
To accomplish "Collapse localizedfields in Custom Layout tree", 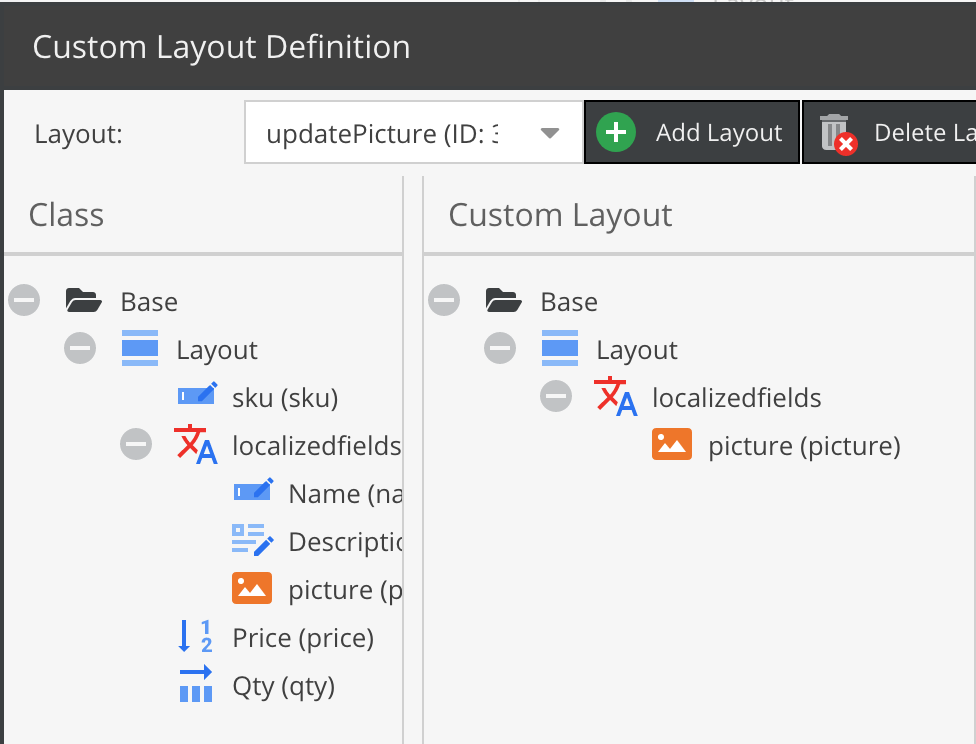I will coord(556,397).
